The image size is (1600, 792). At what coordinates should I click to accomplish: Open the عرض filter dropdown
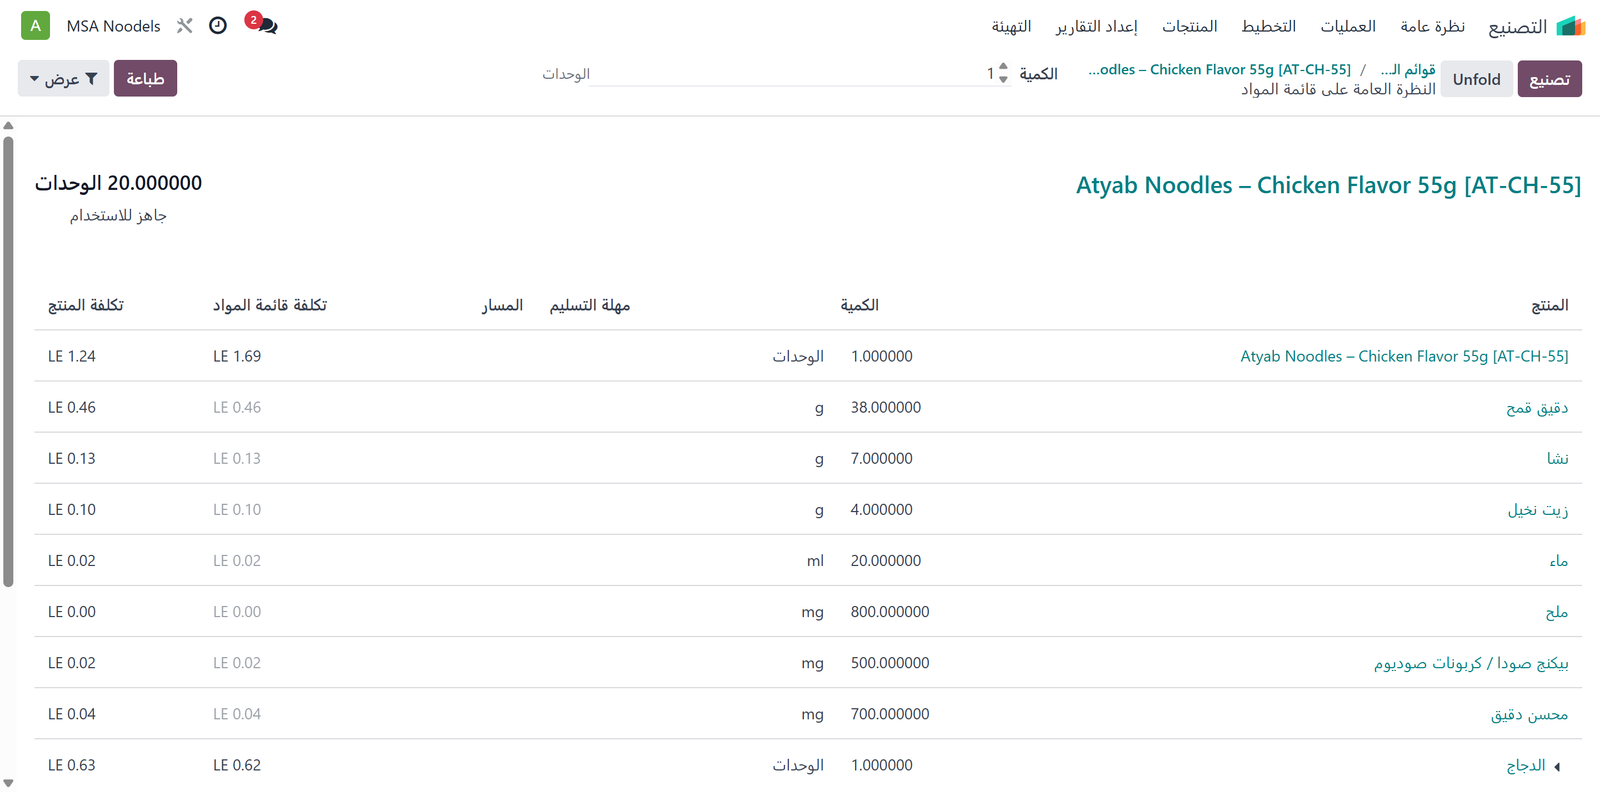click(x=63, y=78)
